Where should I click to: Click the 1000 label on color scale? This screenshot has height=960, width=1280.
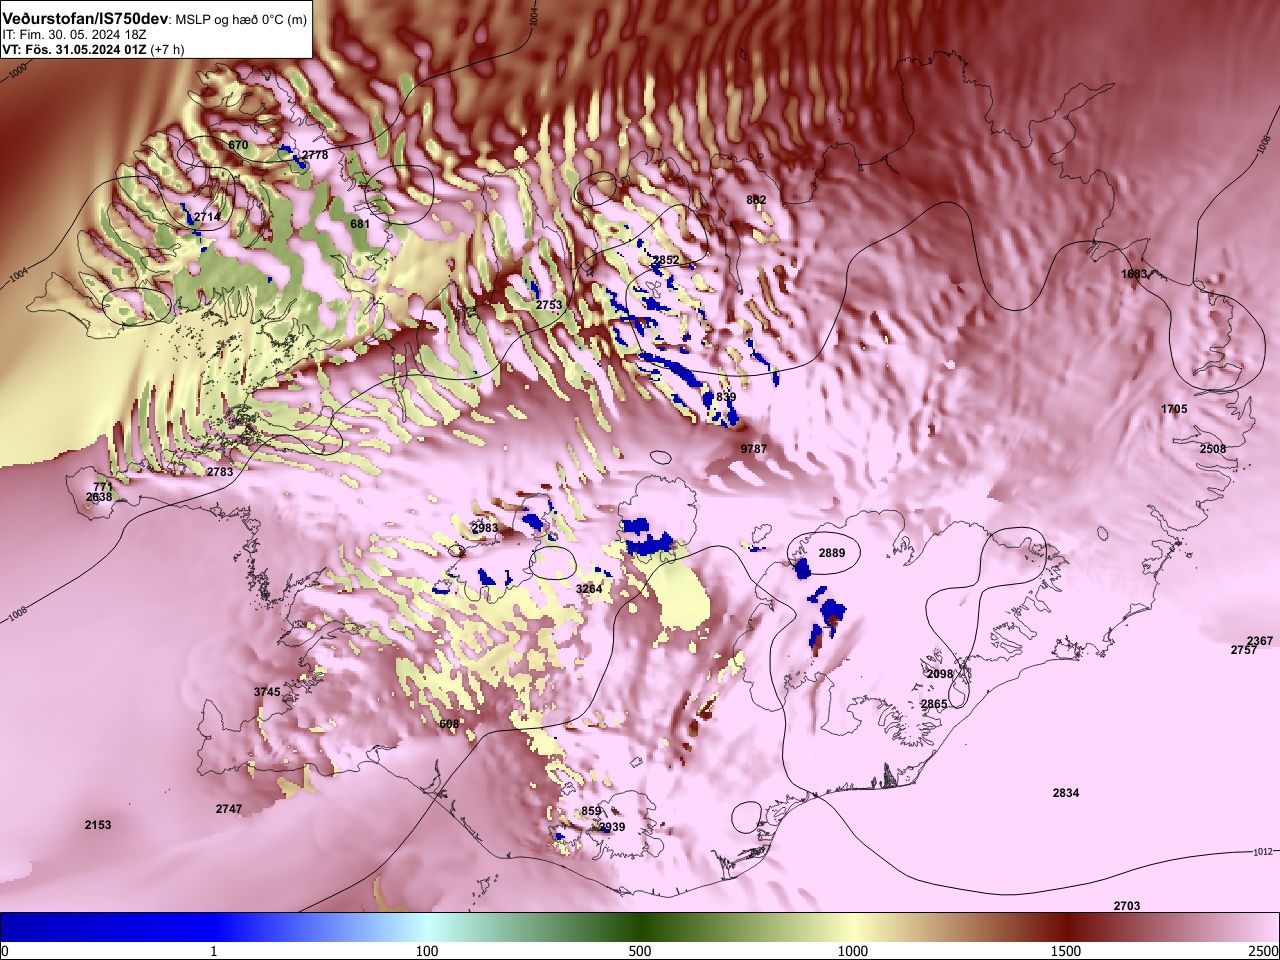pos(852,951)
